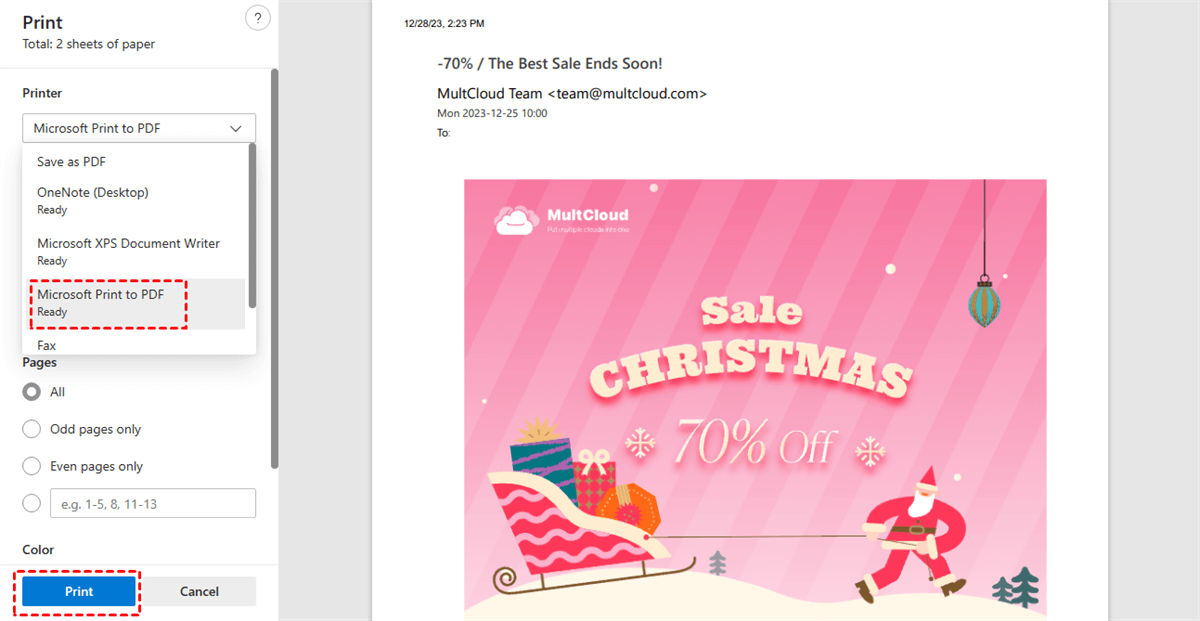Click the custom page range input field
Image resolution: width=1200 pixels, height=621 pixels.
tap(153, 503)
